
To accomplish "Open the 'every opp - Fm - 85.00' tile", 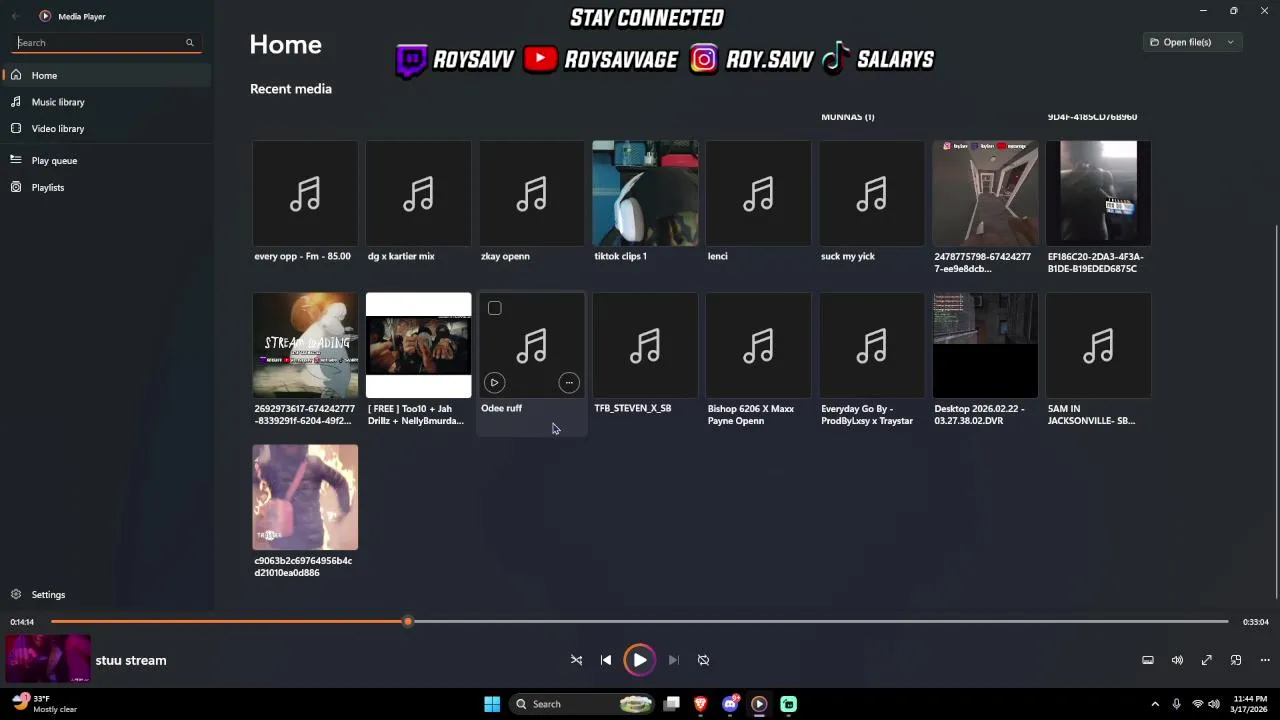I will (305, 193).
